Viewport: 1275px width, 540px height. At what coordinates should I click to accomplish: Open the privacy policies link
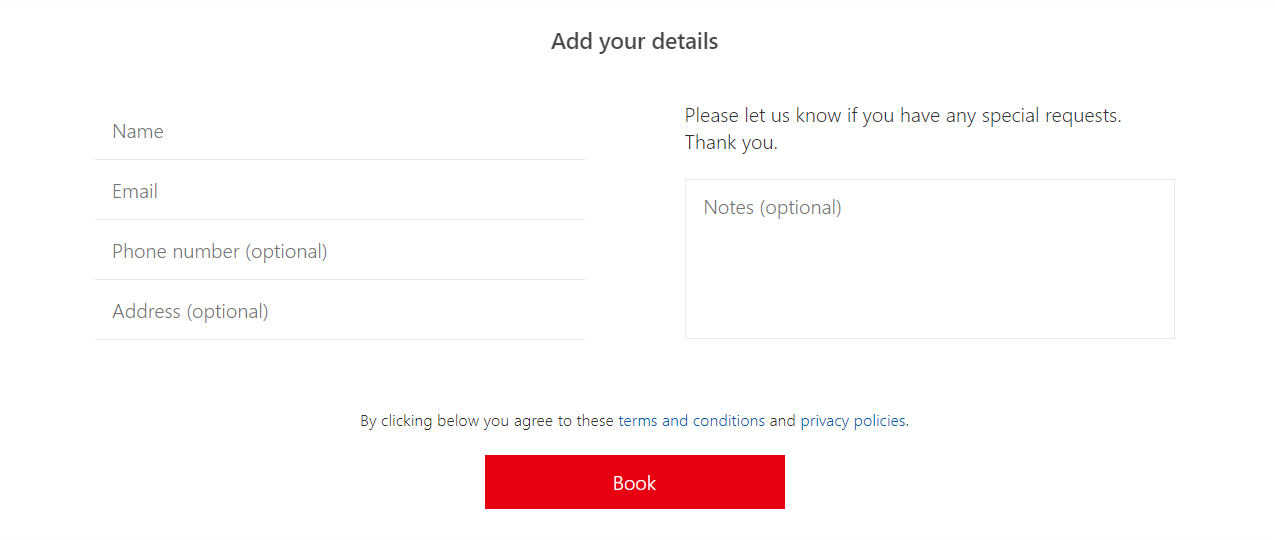[x=852, y=421]
